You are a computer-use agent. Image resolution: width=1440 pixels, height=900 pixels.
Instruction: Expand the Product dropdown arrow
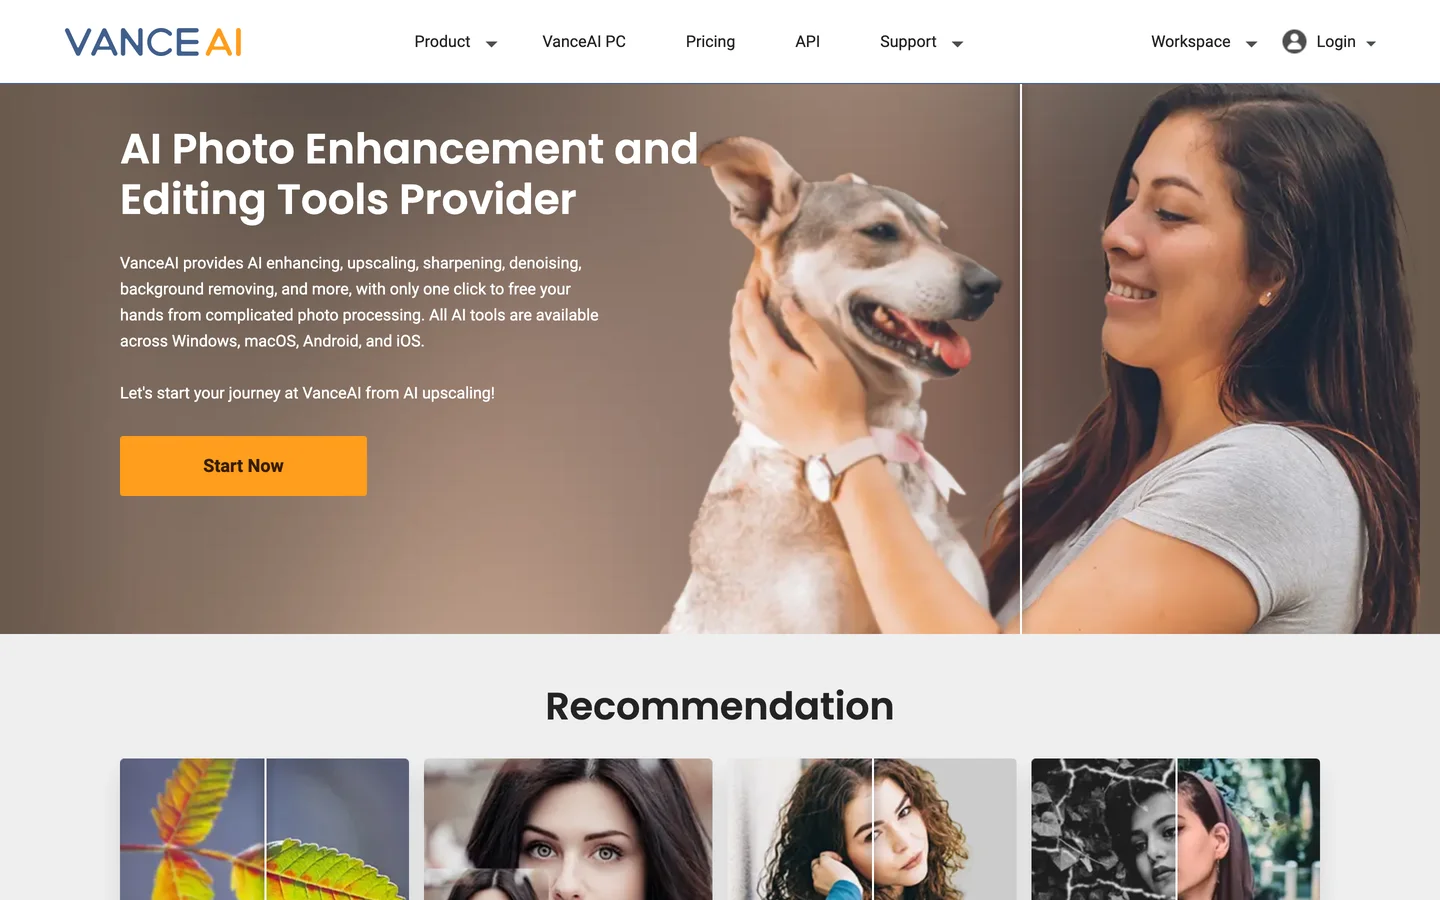click(491, 44)
